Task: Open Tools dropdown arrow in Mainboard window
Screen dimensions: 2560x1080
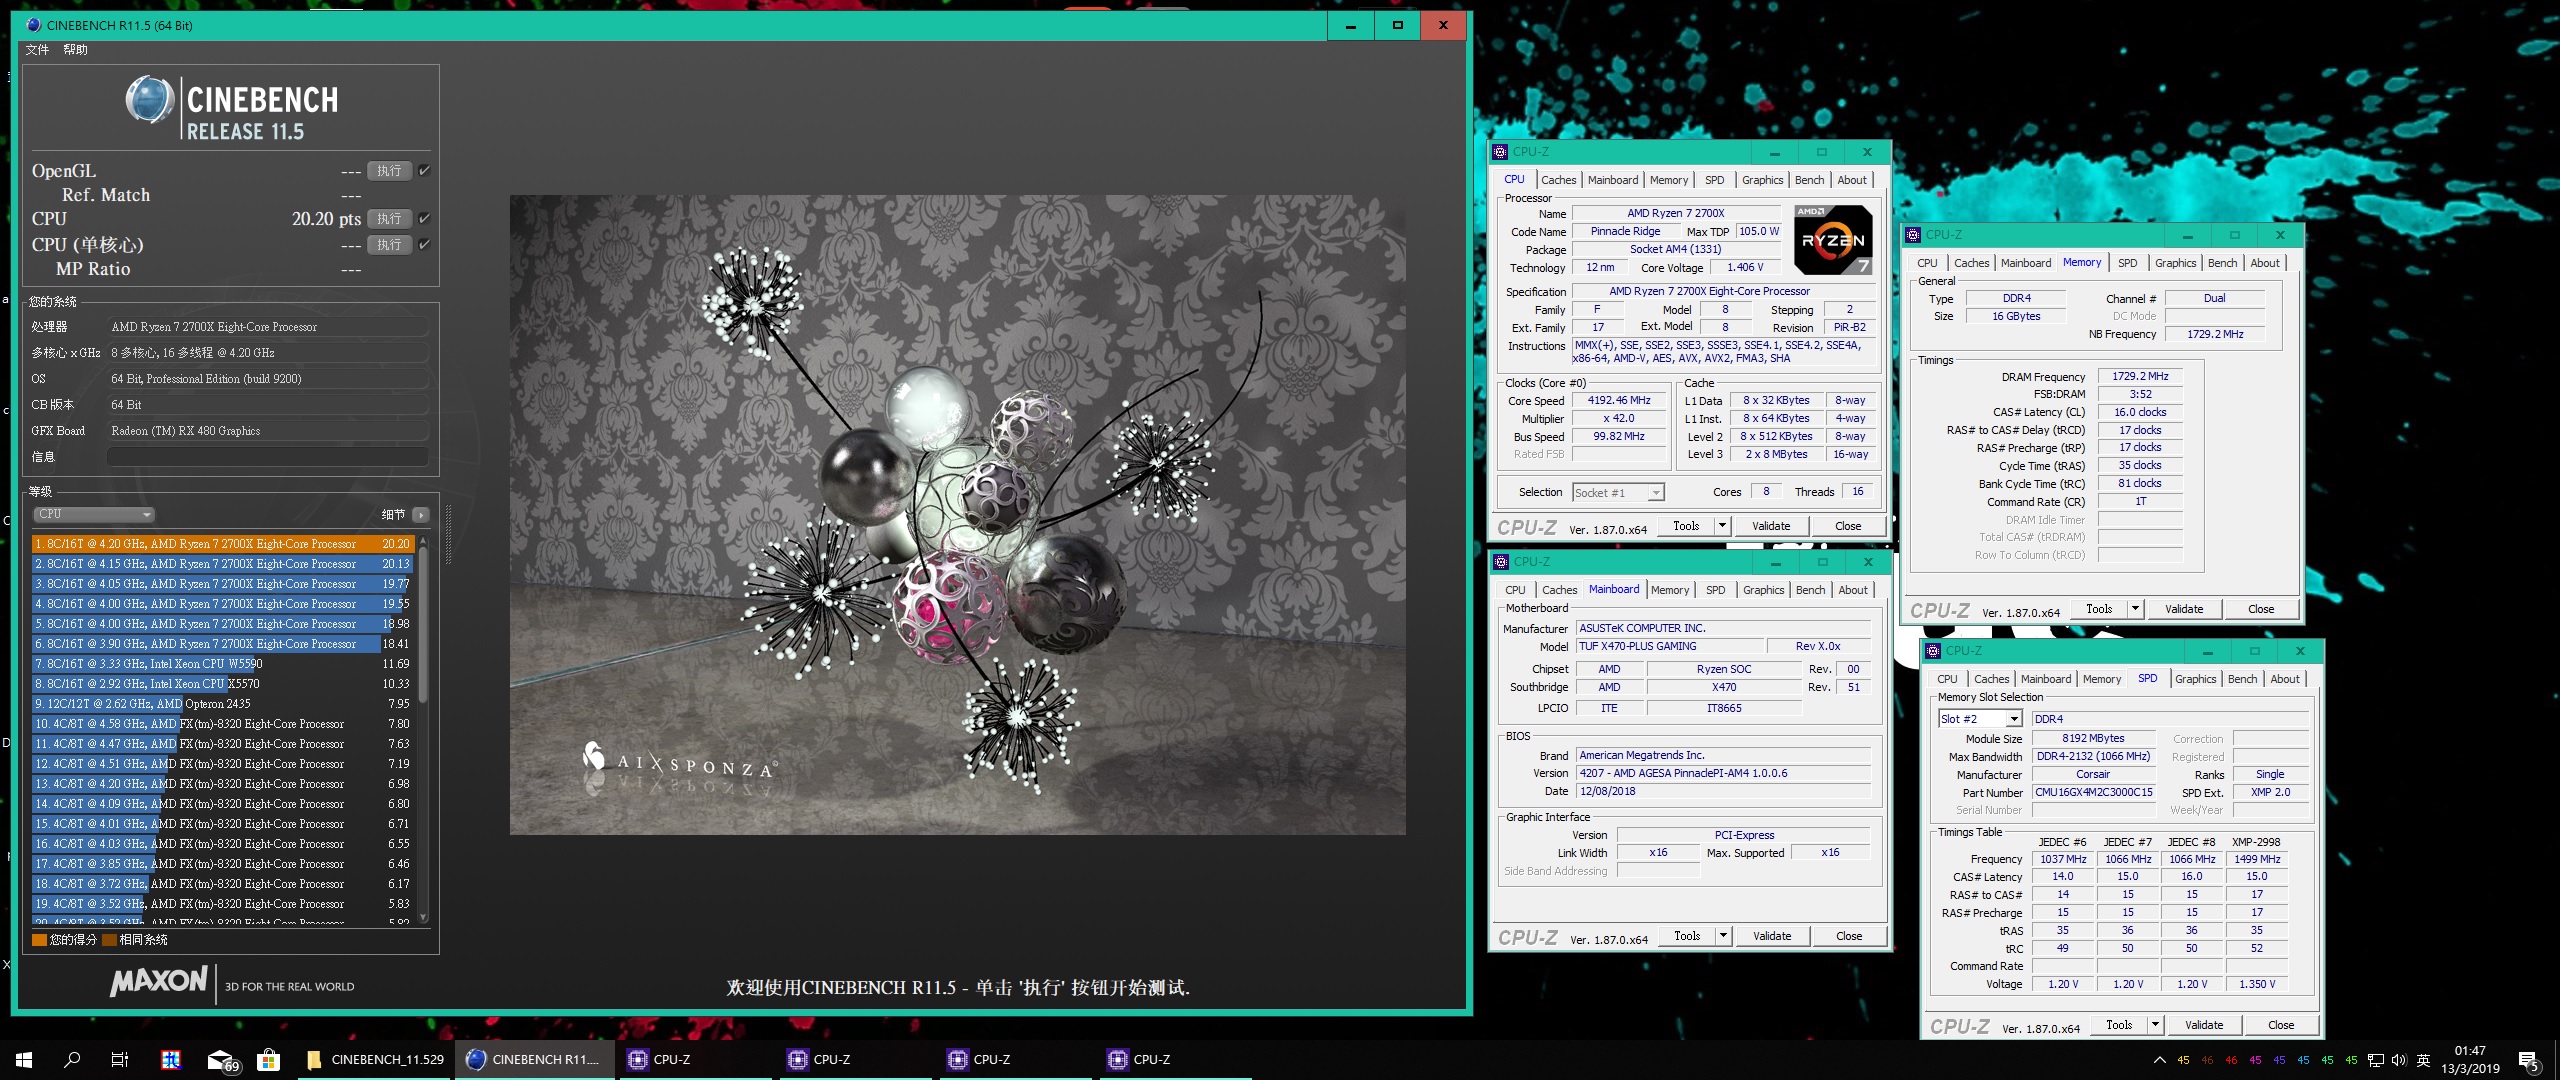Action: click(x=1723, y=936)
